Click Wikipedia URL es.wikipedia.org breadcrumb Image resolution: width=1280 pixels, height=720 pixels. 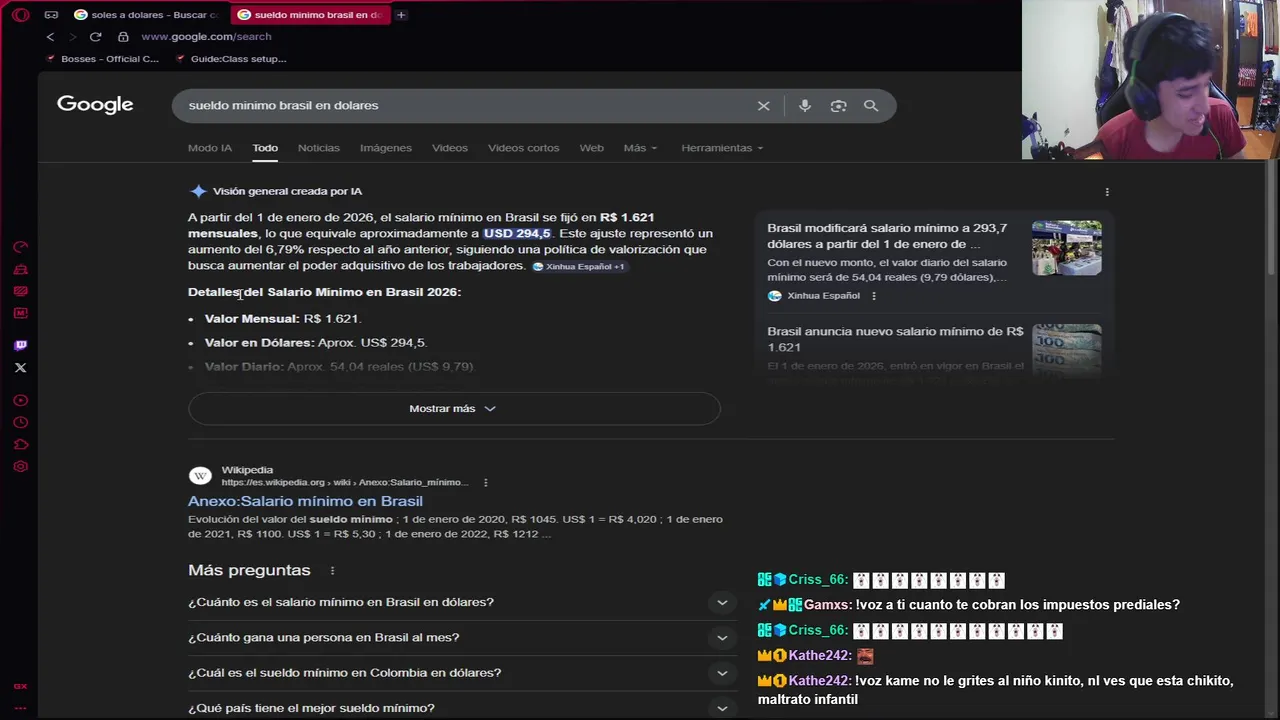345,483
